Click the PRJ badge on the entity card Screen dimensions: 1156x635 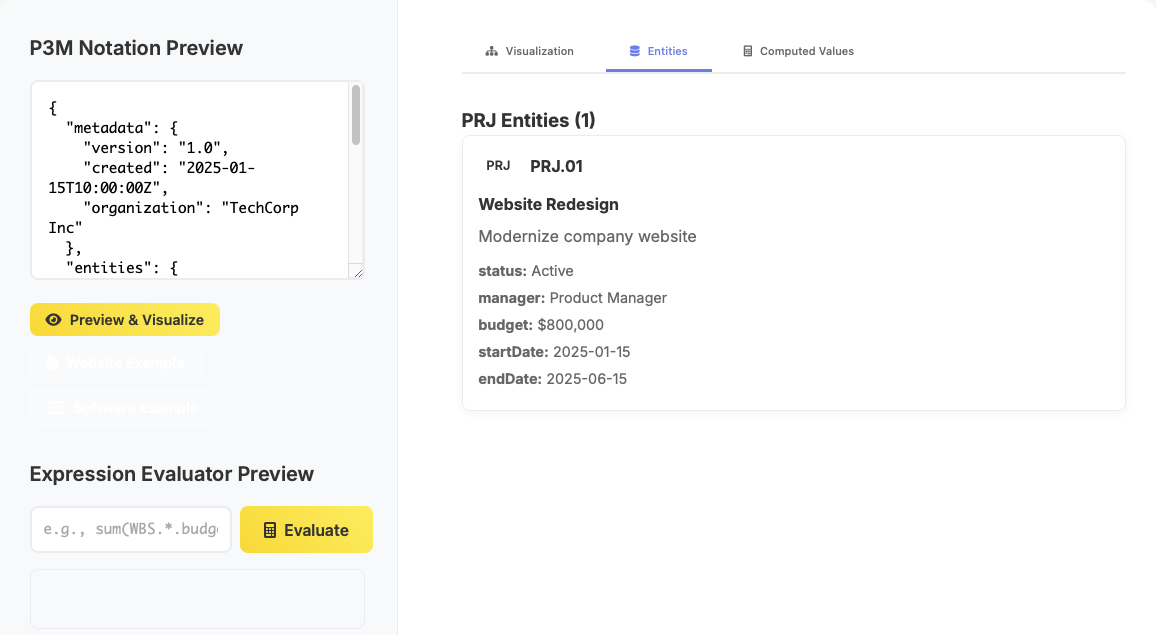coord(498,165)
